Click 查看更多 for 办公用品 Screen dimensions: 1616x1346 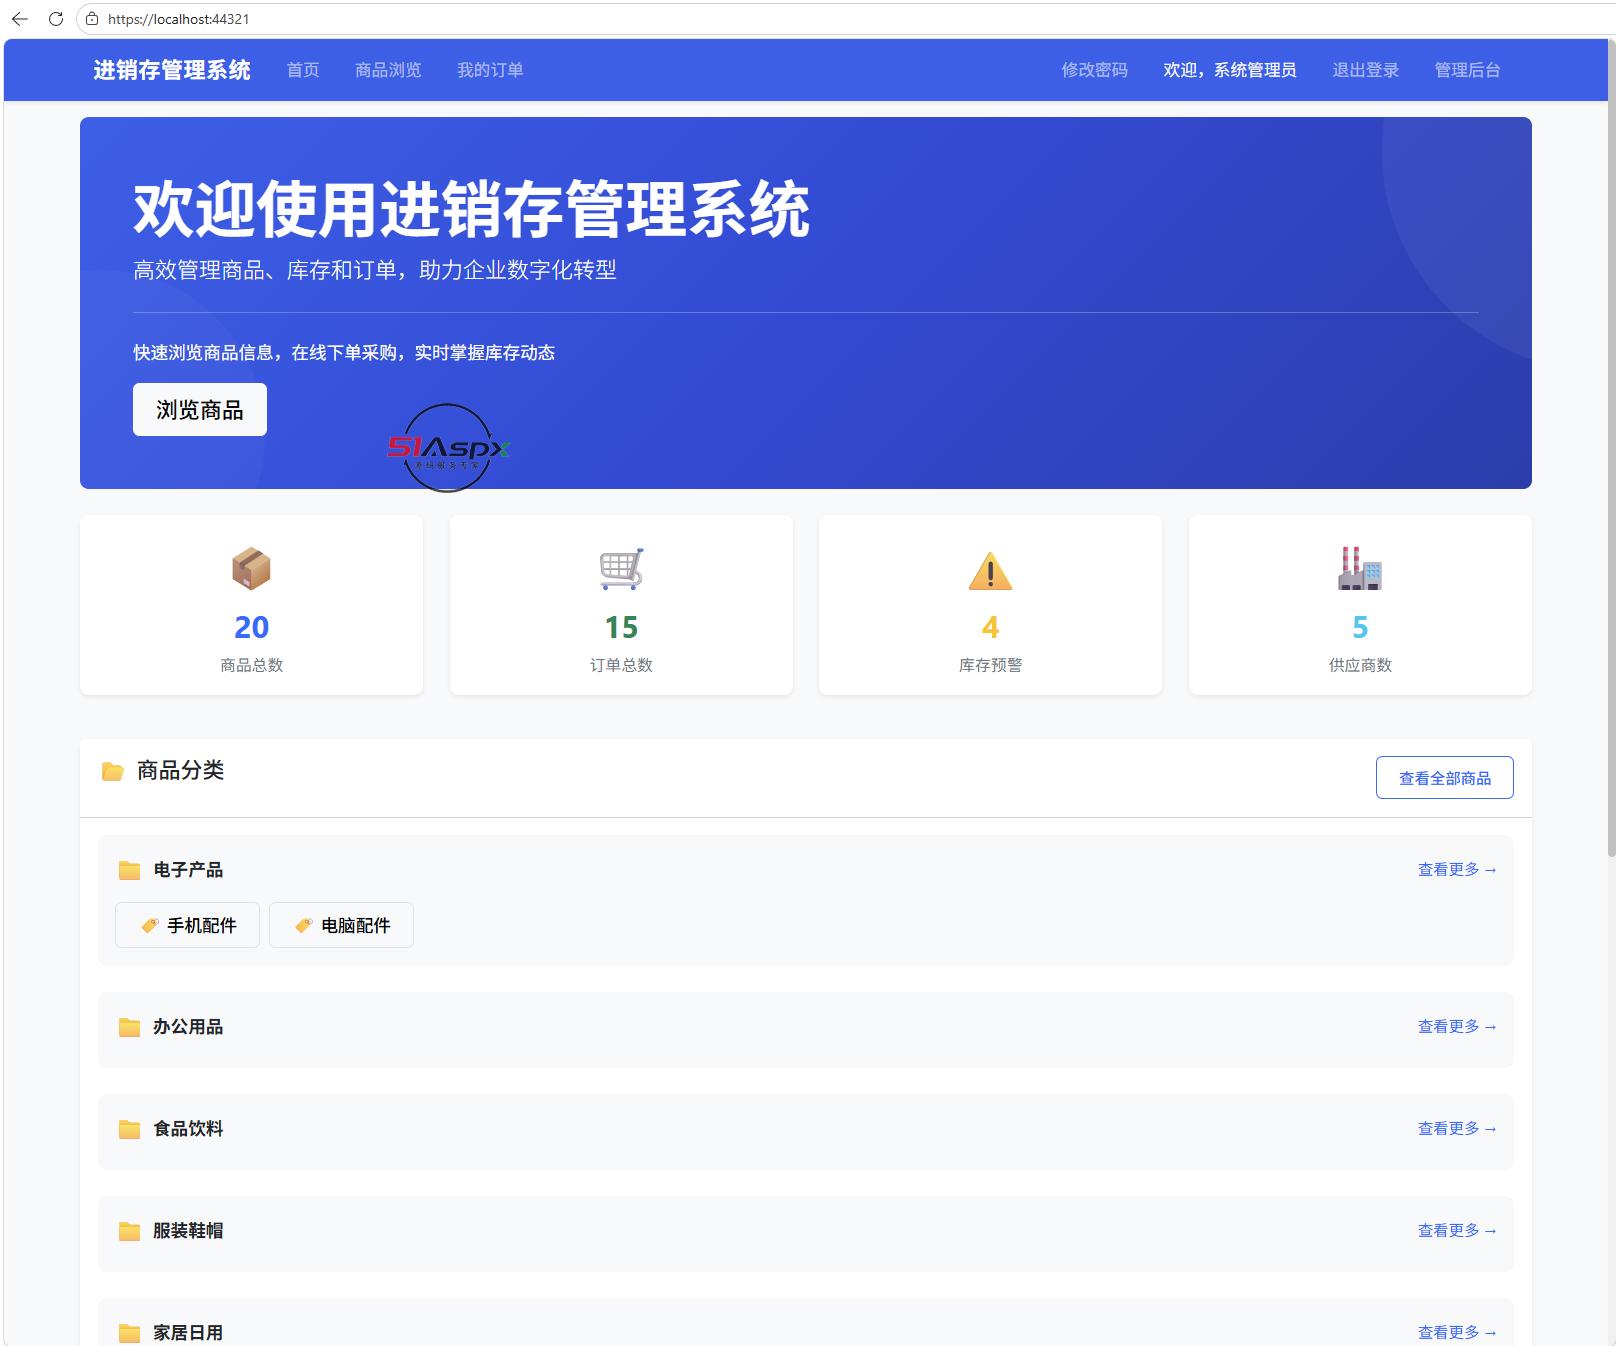(1457, 1027)
